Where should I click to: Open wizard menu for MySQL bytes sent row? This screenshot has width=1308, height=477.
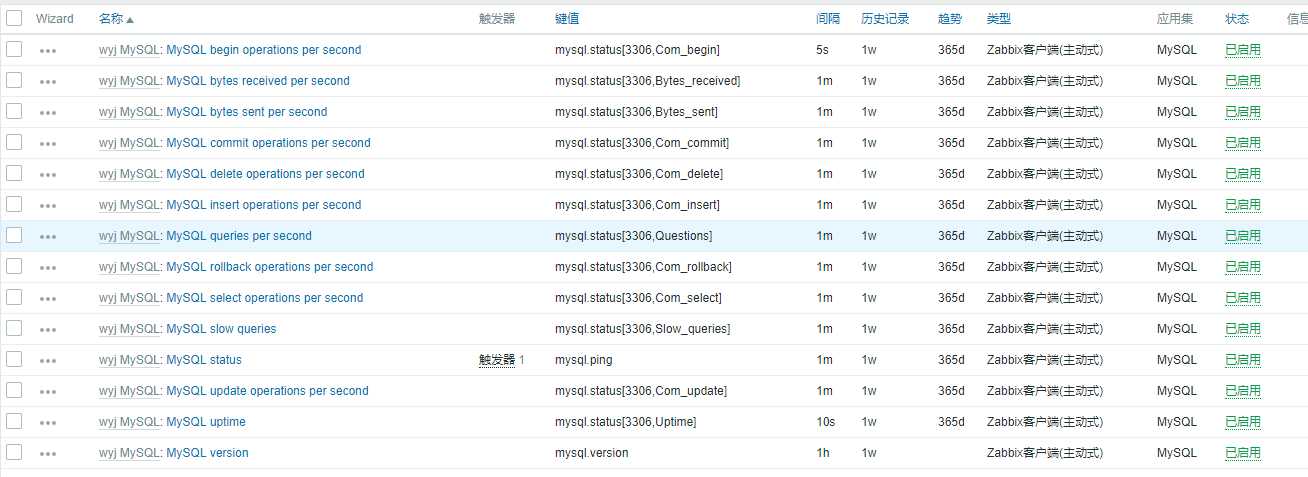[x=48, y=112]
